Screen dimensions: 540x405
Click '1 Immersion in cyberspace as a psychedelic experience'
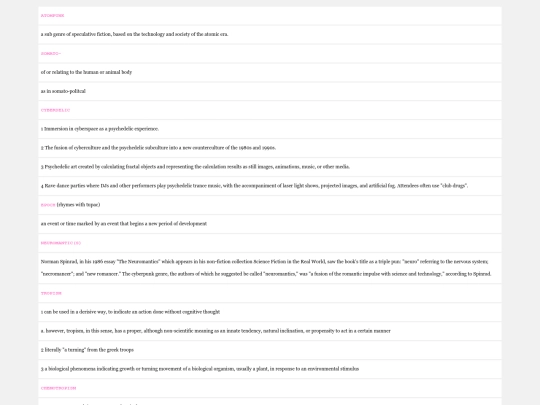point(100,129)
